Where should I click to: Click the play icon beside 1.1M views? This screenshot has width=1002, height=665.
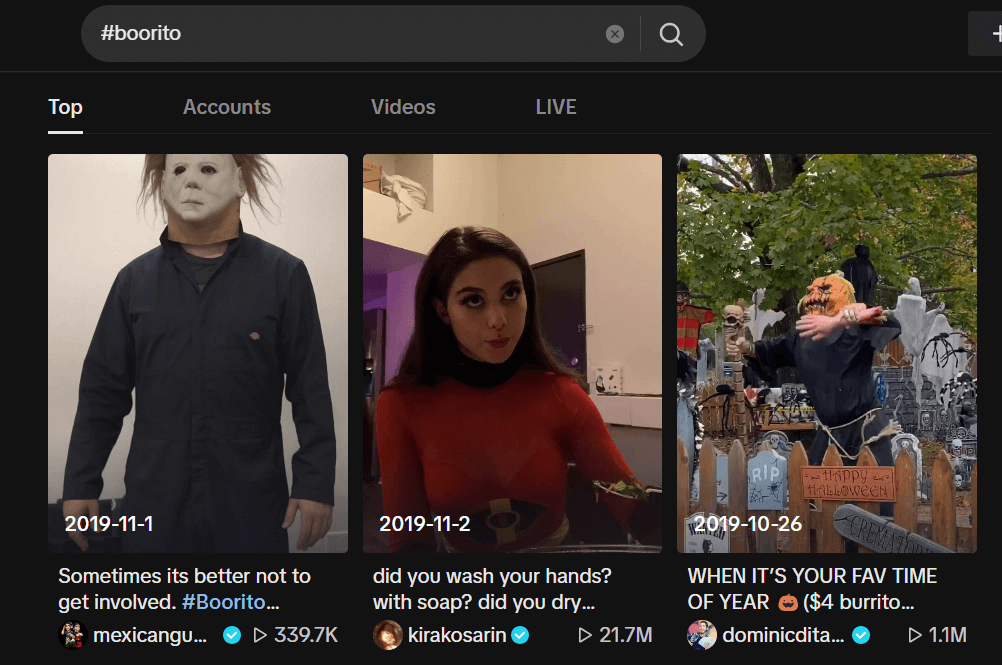(x=915, y=635)
